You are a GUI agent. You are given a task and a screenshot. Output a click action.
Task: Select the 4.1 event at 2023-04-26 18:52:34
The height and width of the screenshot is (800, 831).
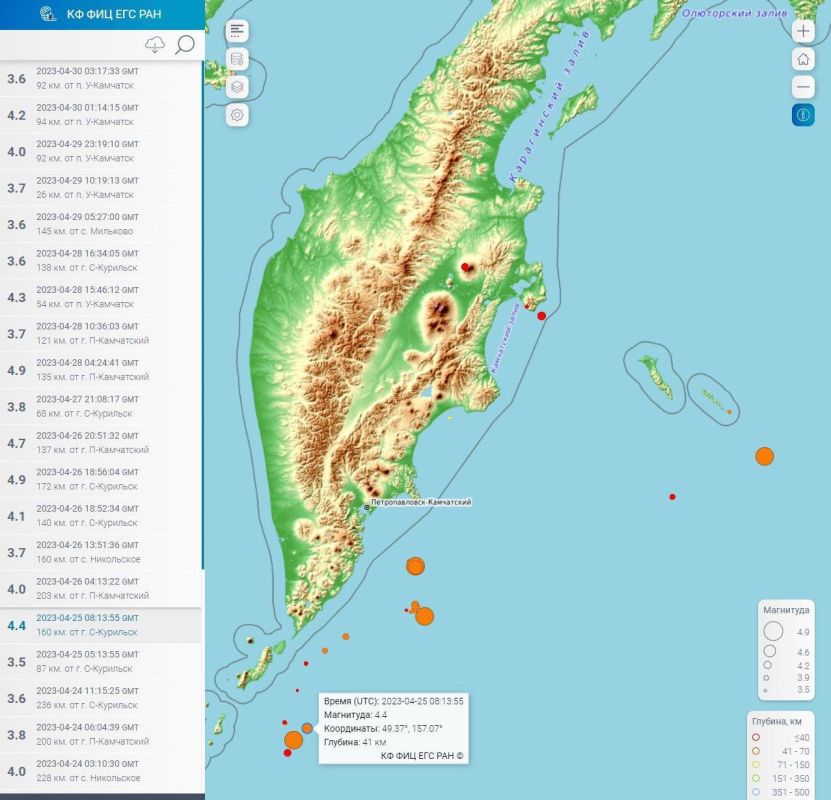click(101, 517)
